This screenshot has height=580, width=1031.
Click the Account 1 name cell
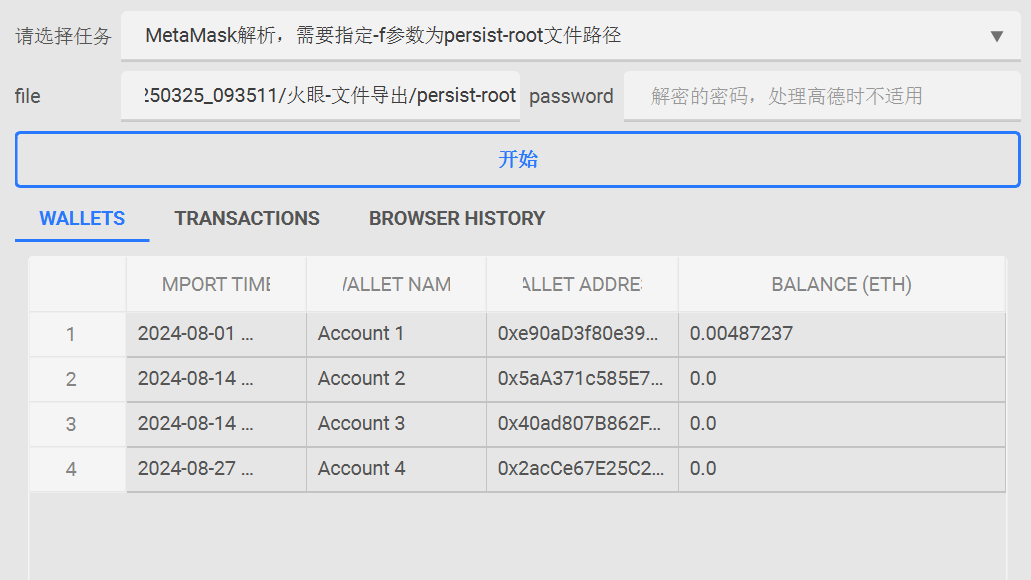pos(396,334)
